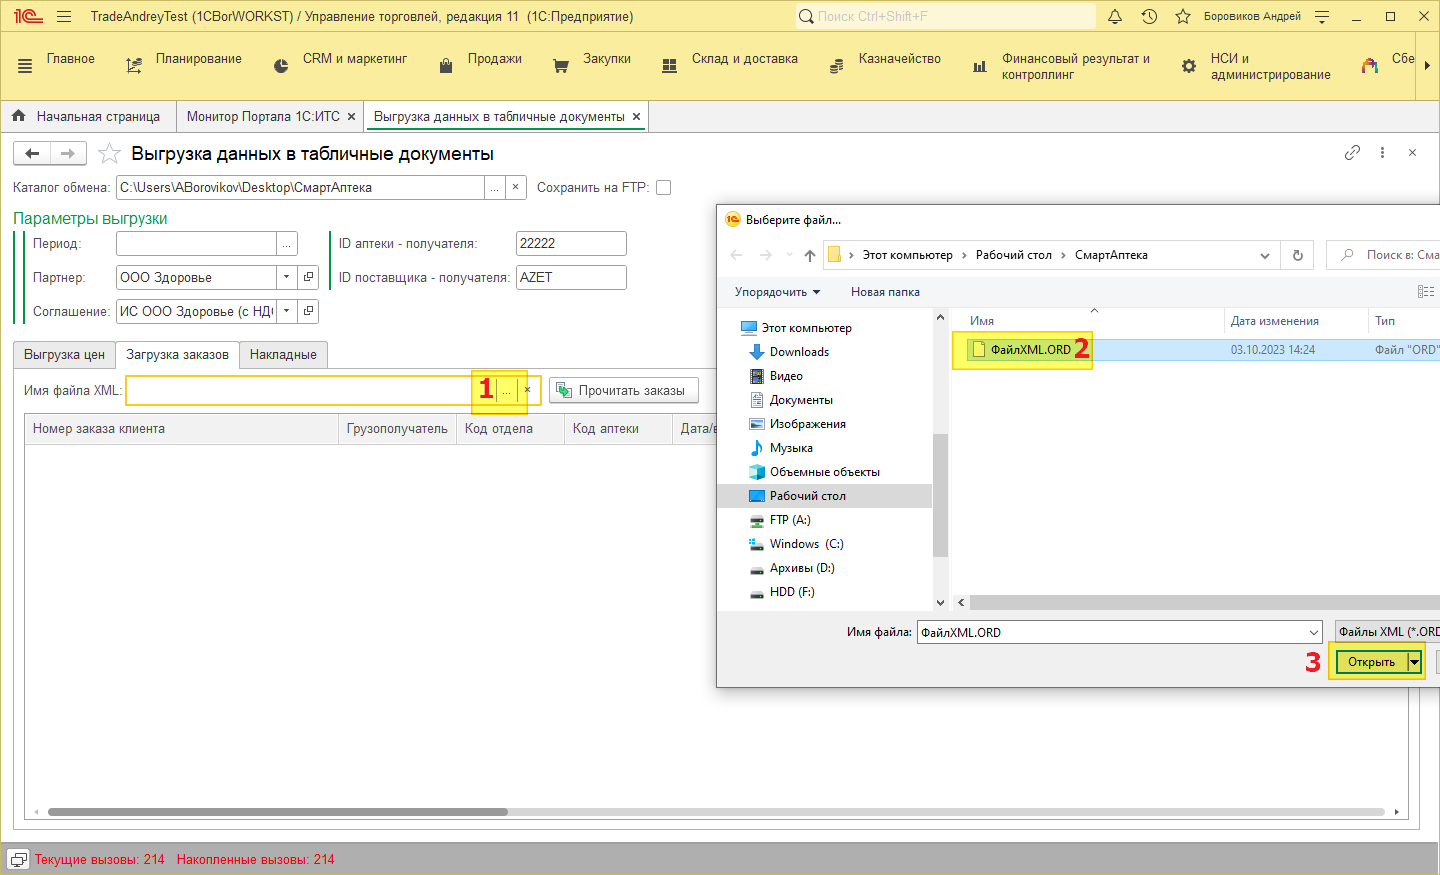Refresh the file dialog folder view
Viewport: 1440px width, 875px height.
click(1297, 255)
